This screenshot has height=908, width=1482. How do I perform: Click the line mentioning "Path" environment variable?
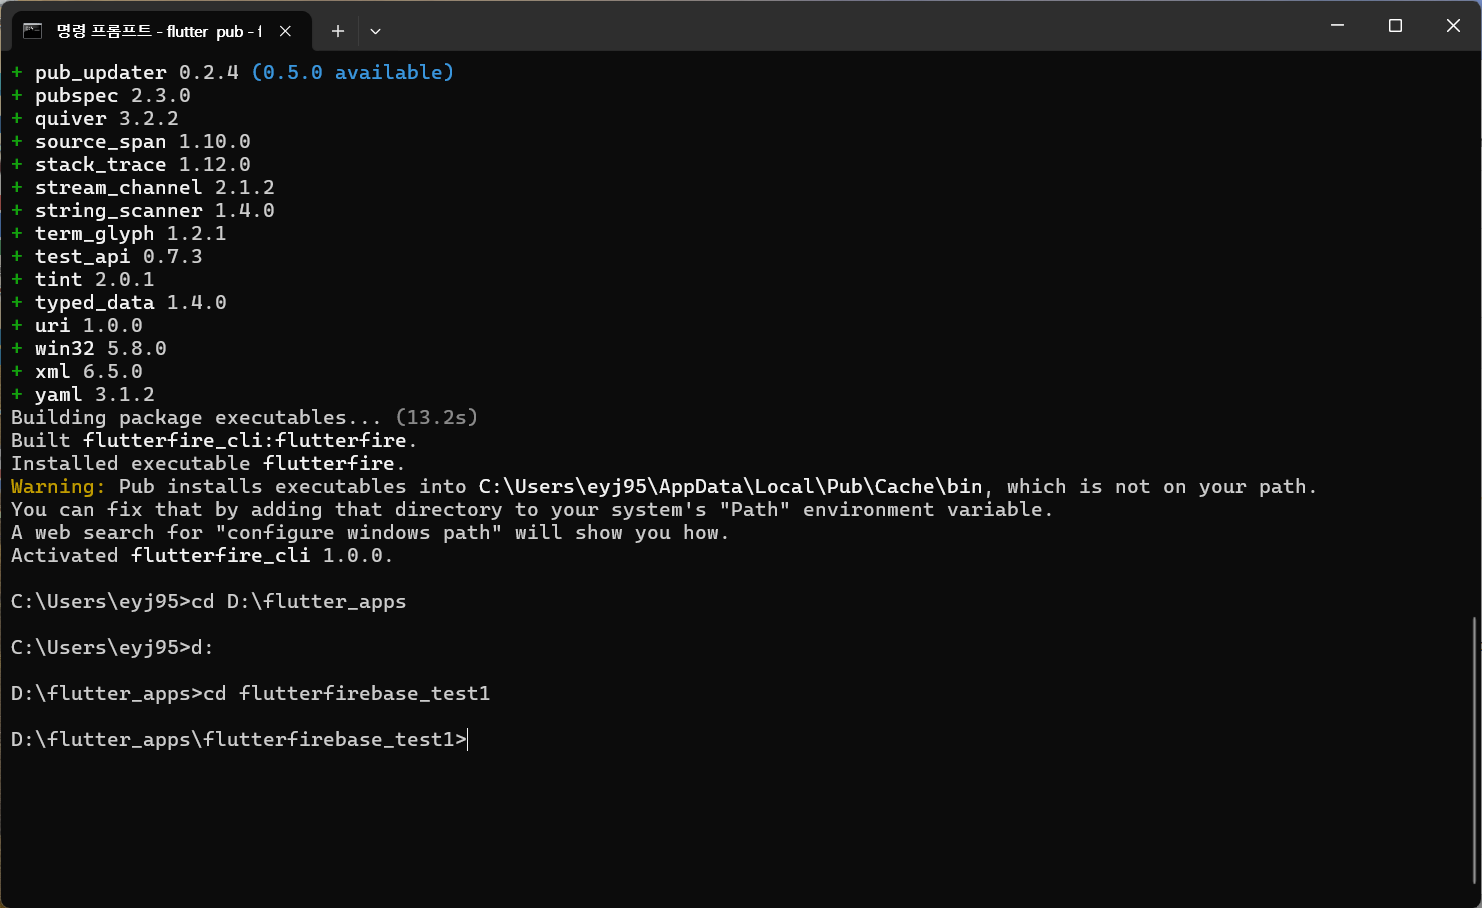(532, 509)
